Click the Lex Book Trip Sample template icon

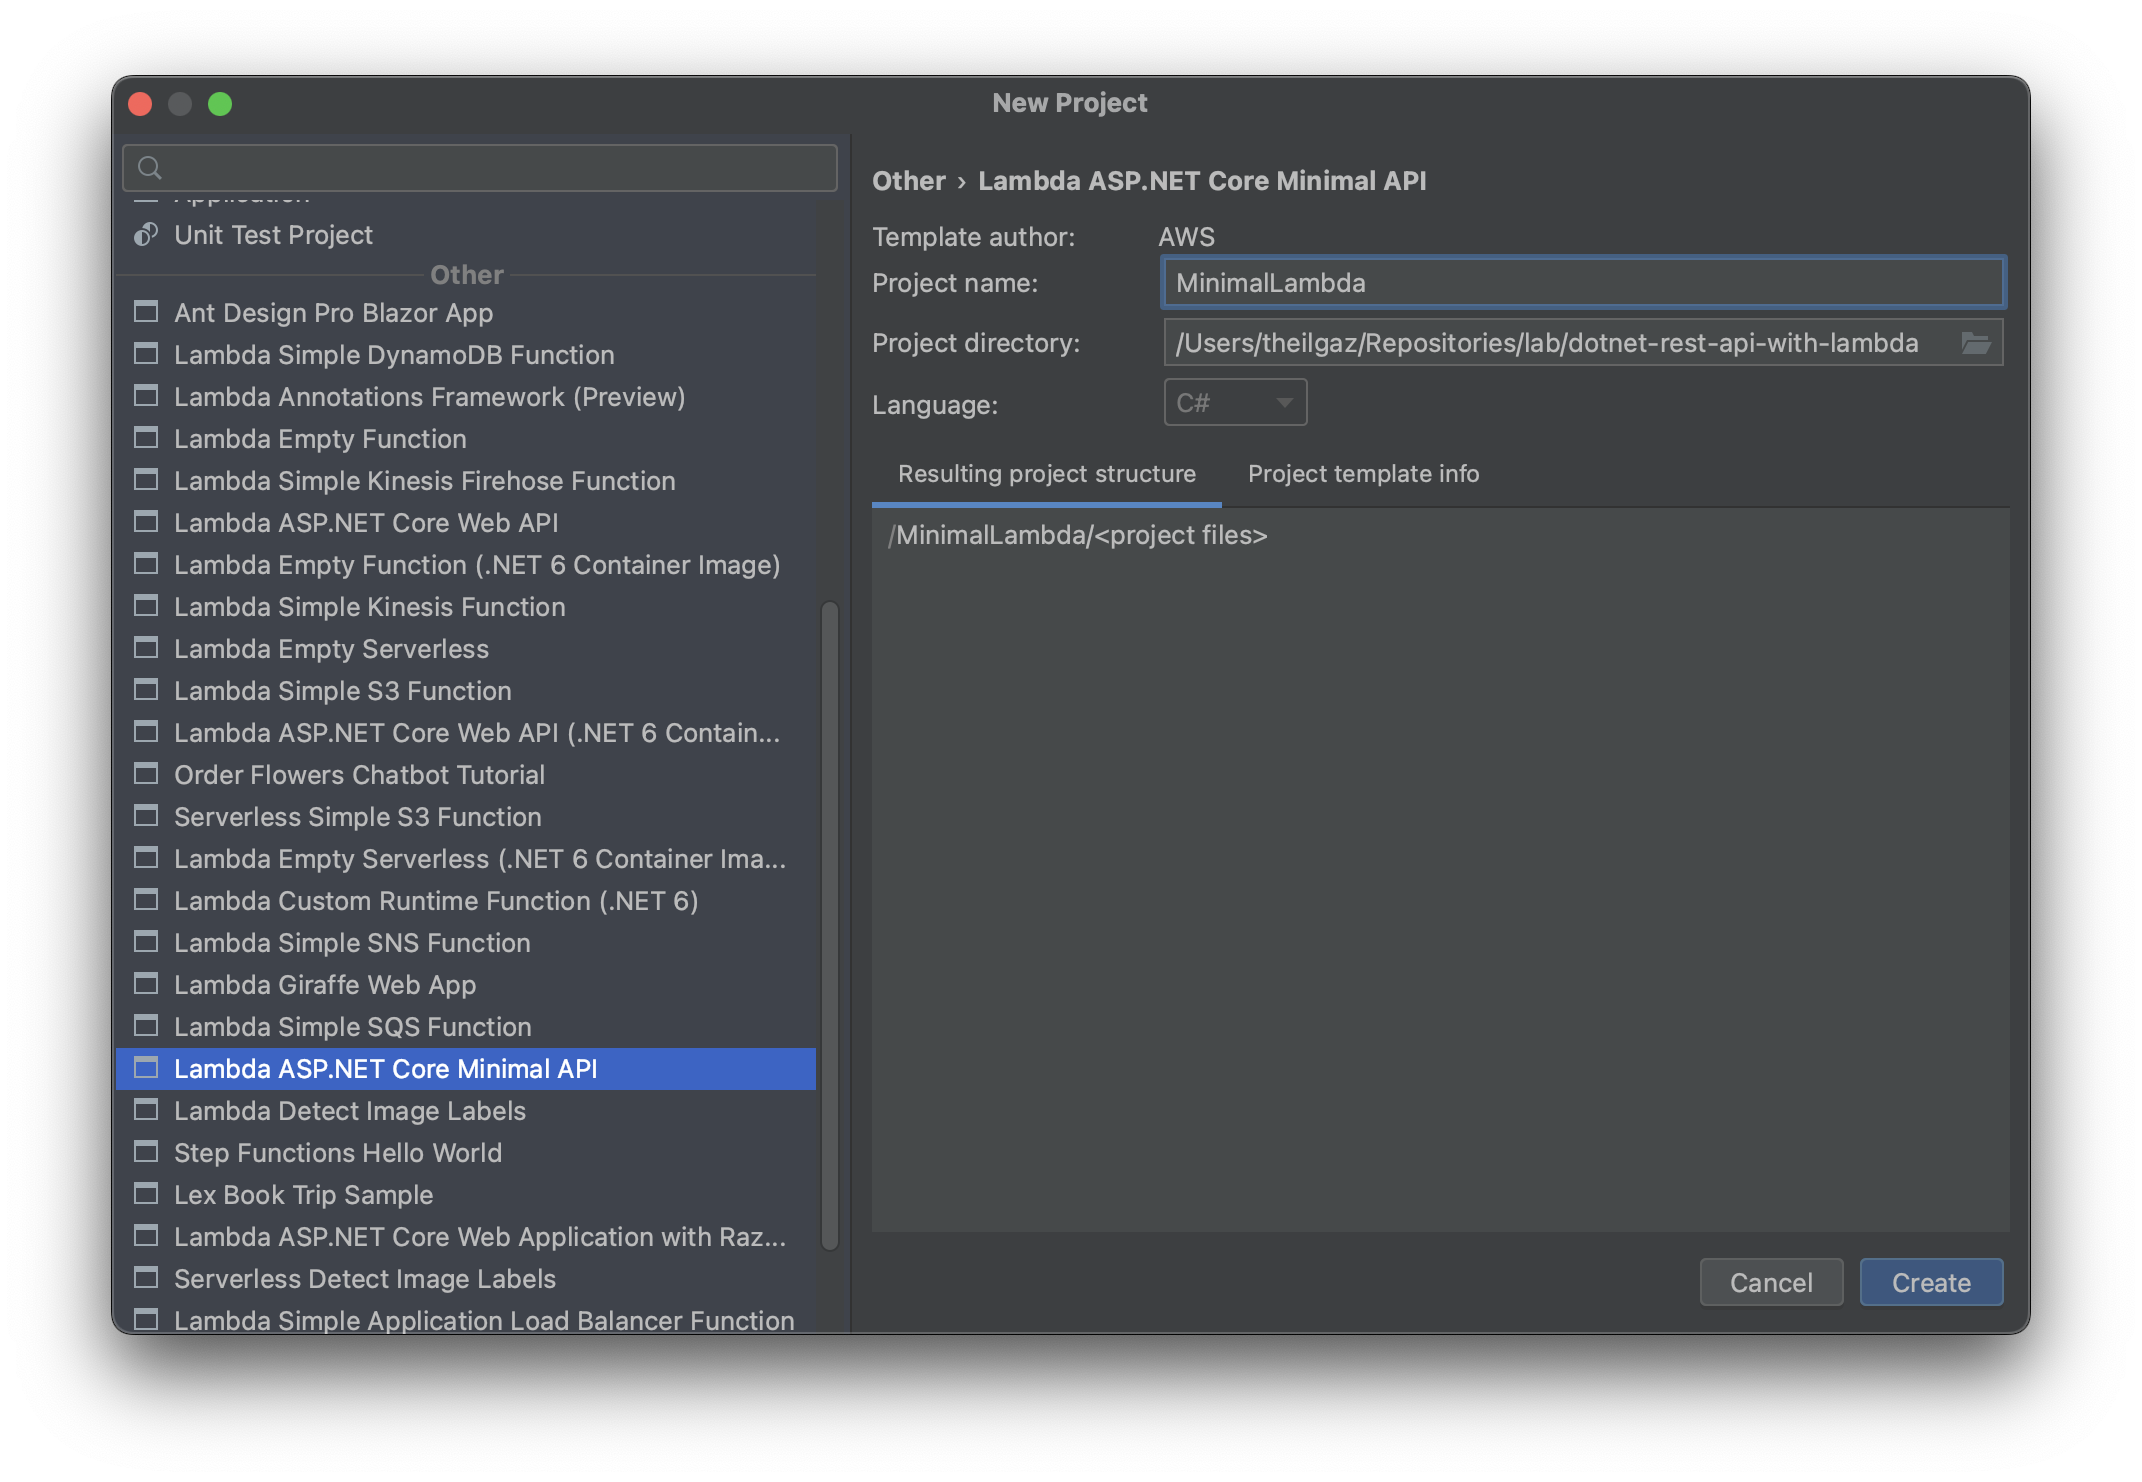(x=146, y=1194)
